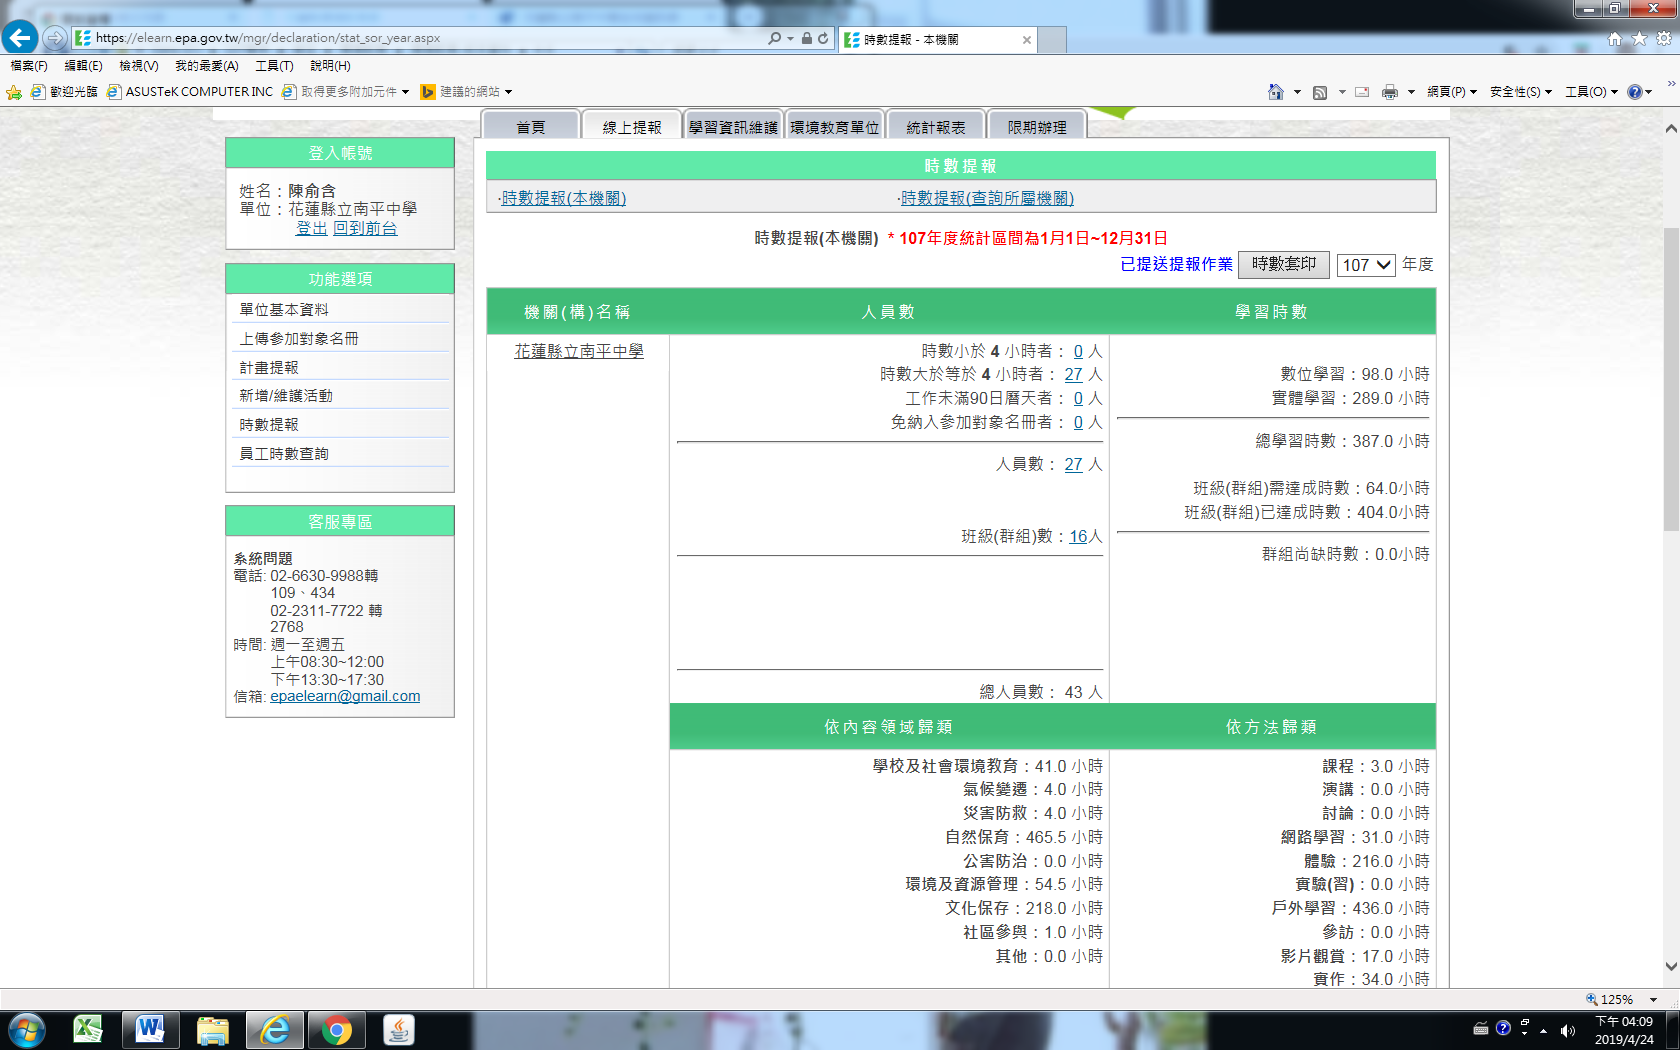
Task: Open the RSS feeds icon
Action: tap(1320, 92)
